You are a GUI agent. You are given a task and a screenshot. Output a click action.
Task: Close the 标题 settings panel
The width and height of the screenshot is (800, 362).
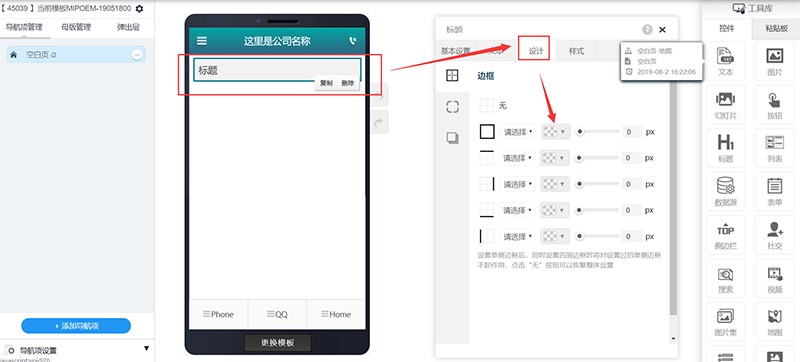[x=662, y=30]
